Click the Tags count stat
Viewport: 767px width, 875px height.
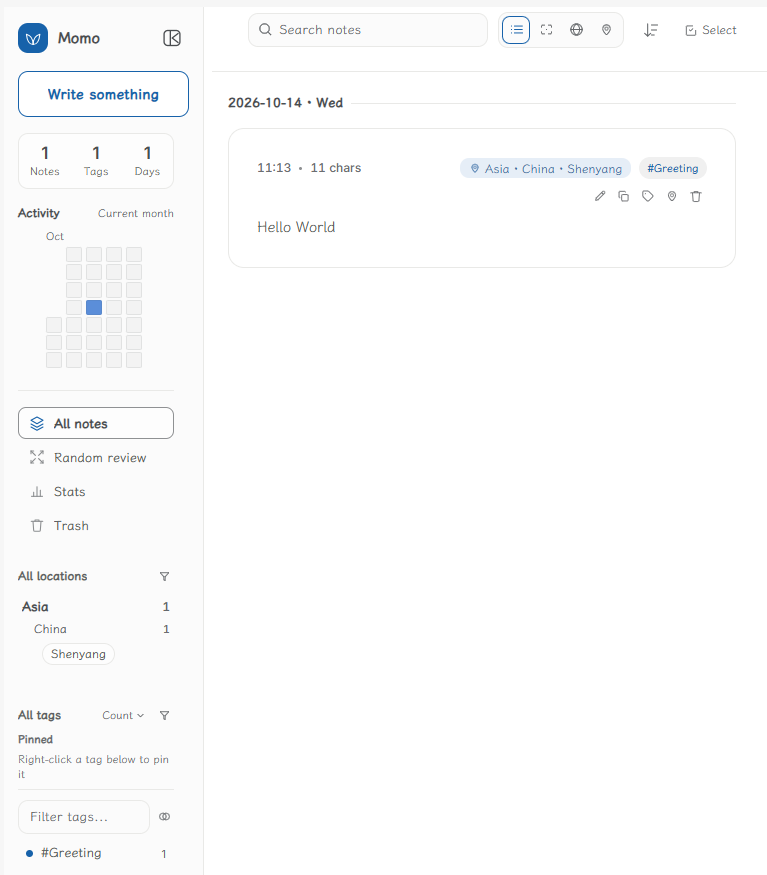point(96,161)
